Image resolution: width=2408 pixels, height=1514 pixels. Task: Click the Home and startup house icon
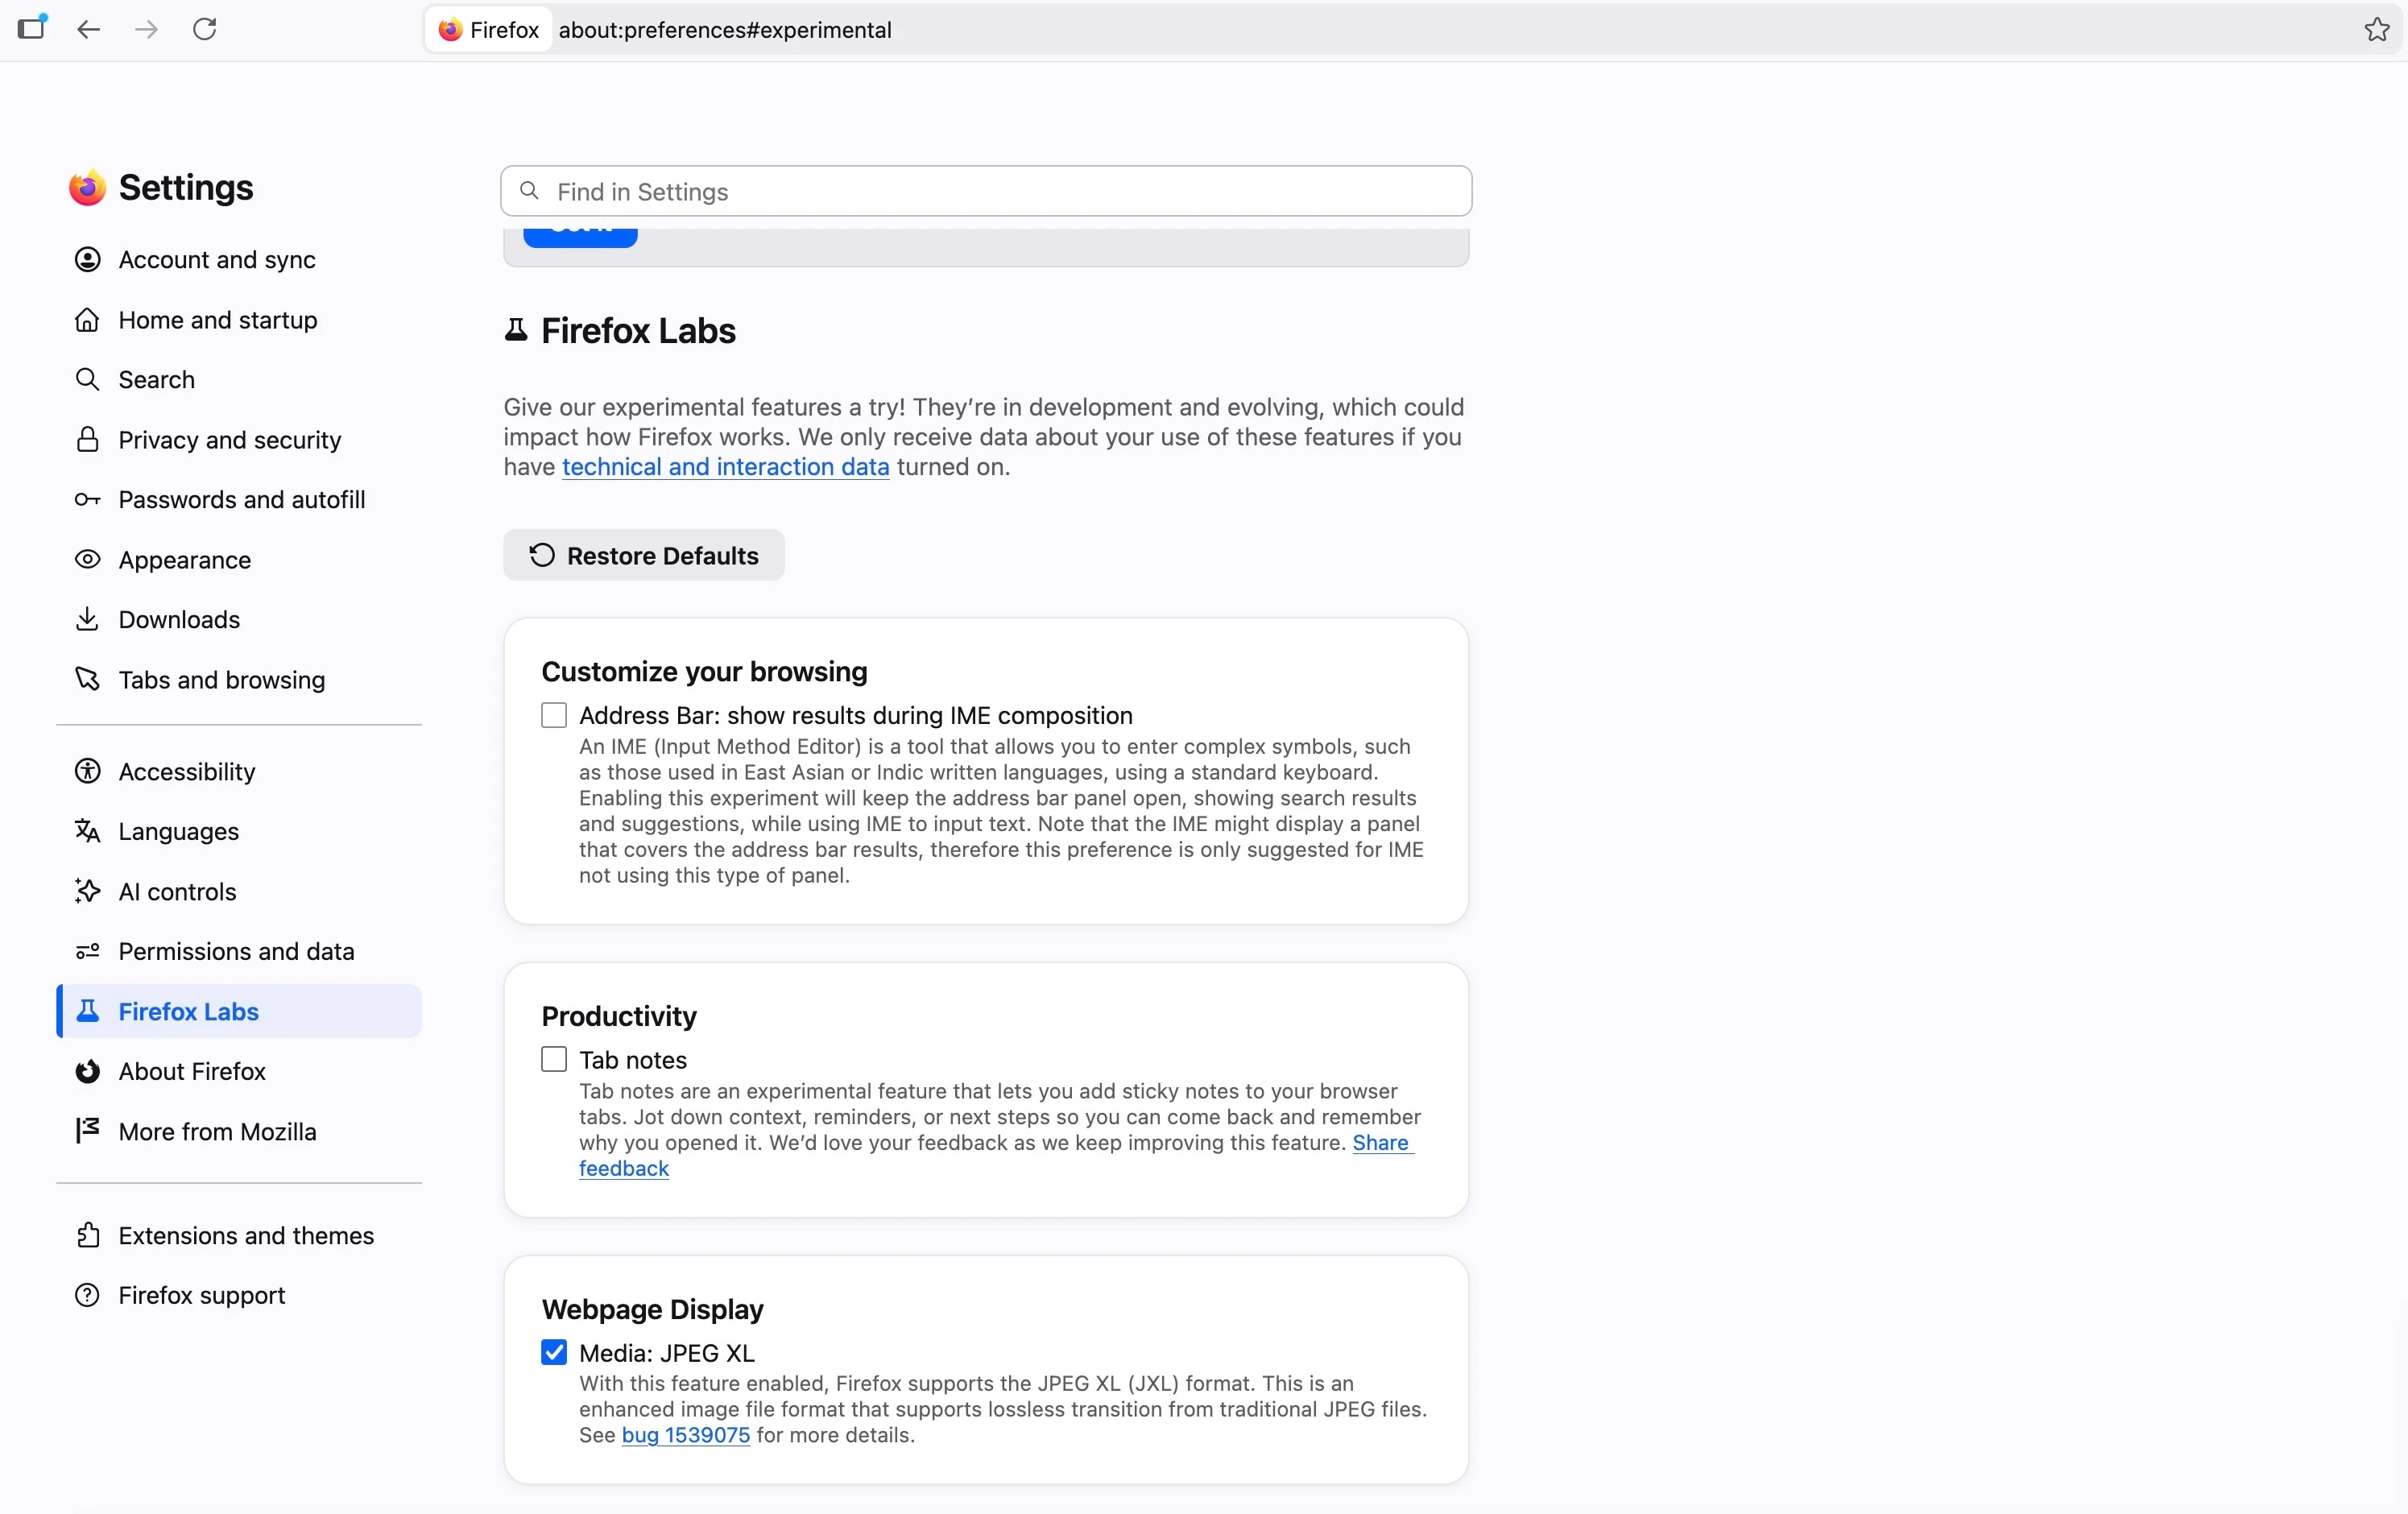[x=88, y=320]
